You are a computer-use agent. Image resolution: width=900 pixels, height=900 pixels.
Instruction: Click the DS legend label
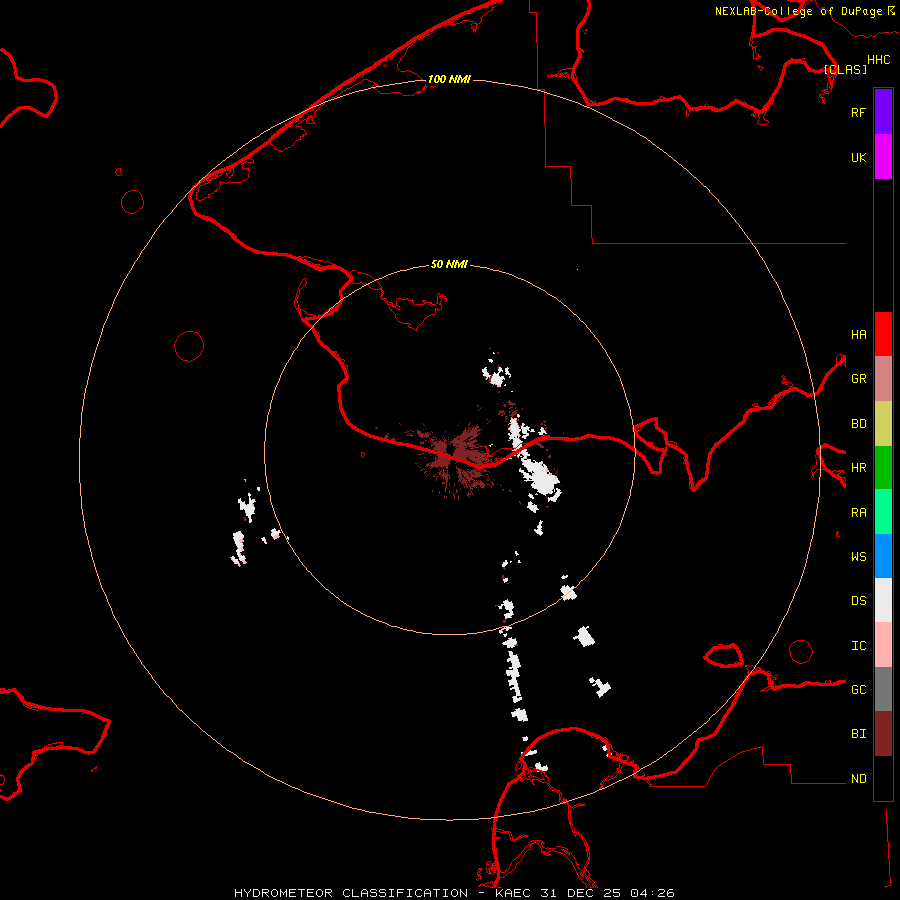pyautogui.click(x=858, y=601)
